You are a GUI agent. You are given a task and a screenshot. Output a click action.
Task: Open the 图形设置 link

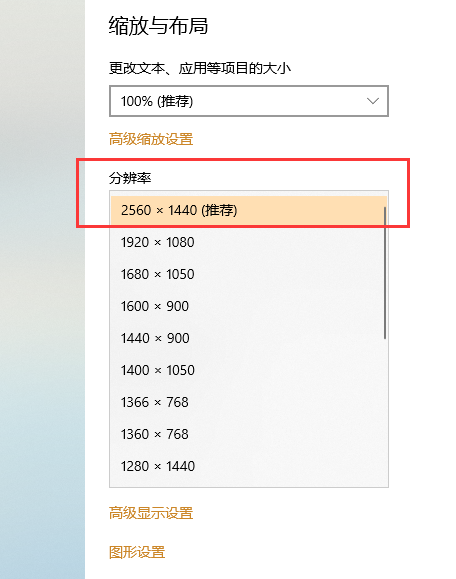click(x=137, y=552)
